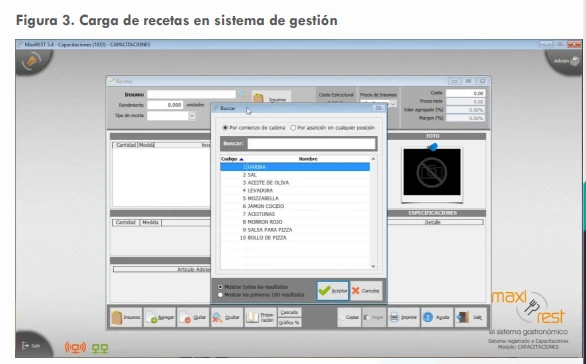Image resolution: width=586 pixels, height=364 pixels.
Task: Close the Recetas window
Action: click(482, 81)
